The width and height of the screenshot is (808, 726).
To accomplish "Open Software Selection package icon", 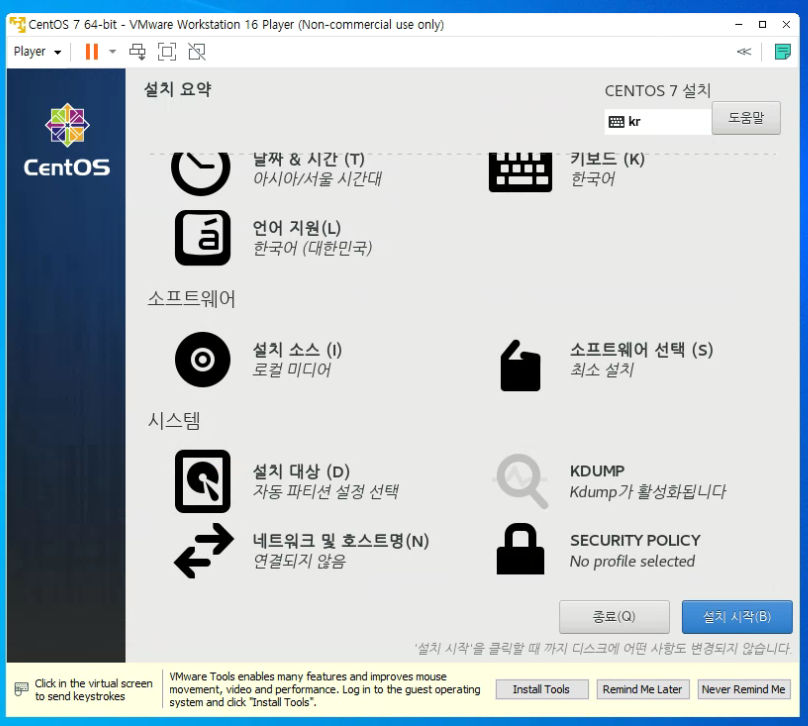I will click(x=520, y=365).
